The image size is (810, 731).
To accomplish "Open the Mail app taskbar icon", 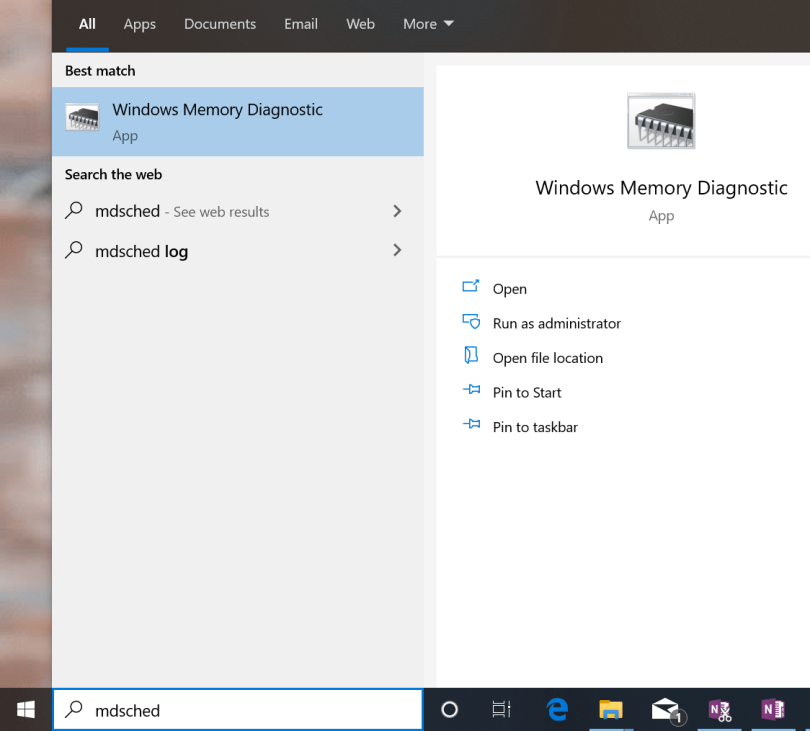I will 665,709.
